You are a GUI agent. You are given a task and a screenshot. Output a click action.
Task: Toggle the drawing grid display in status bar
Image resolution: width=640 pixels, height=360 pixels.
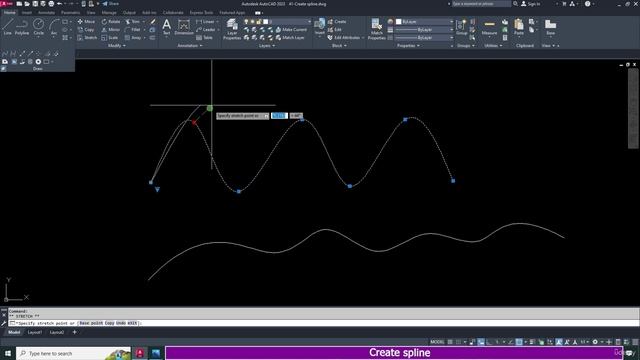450,342
